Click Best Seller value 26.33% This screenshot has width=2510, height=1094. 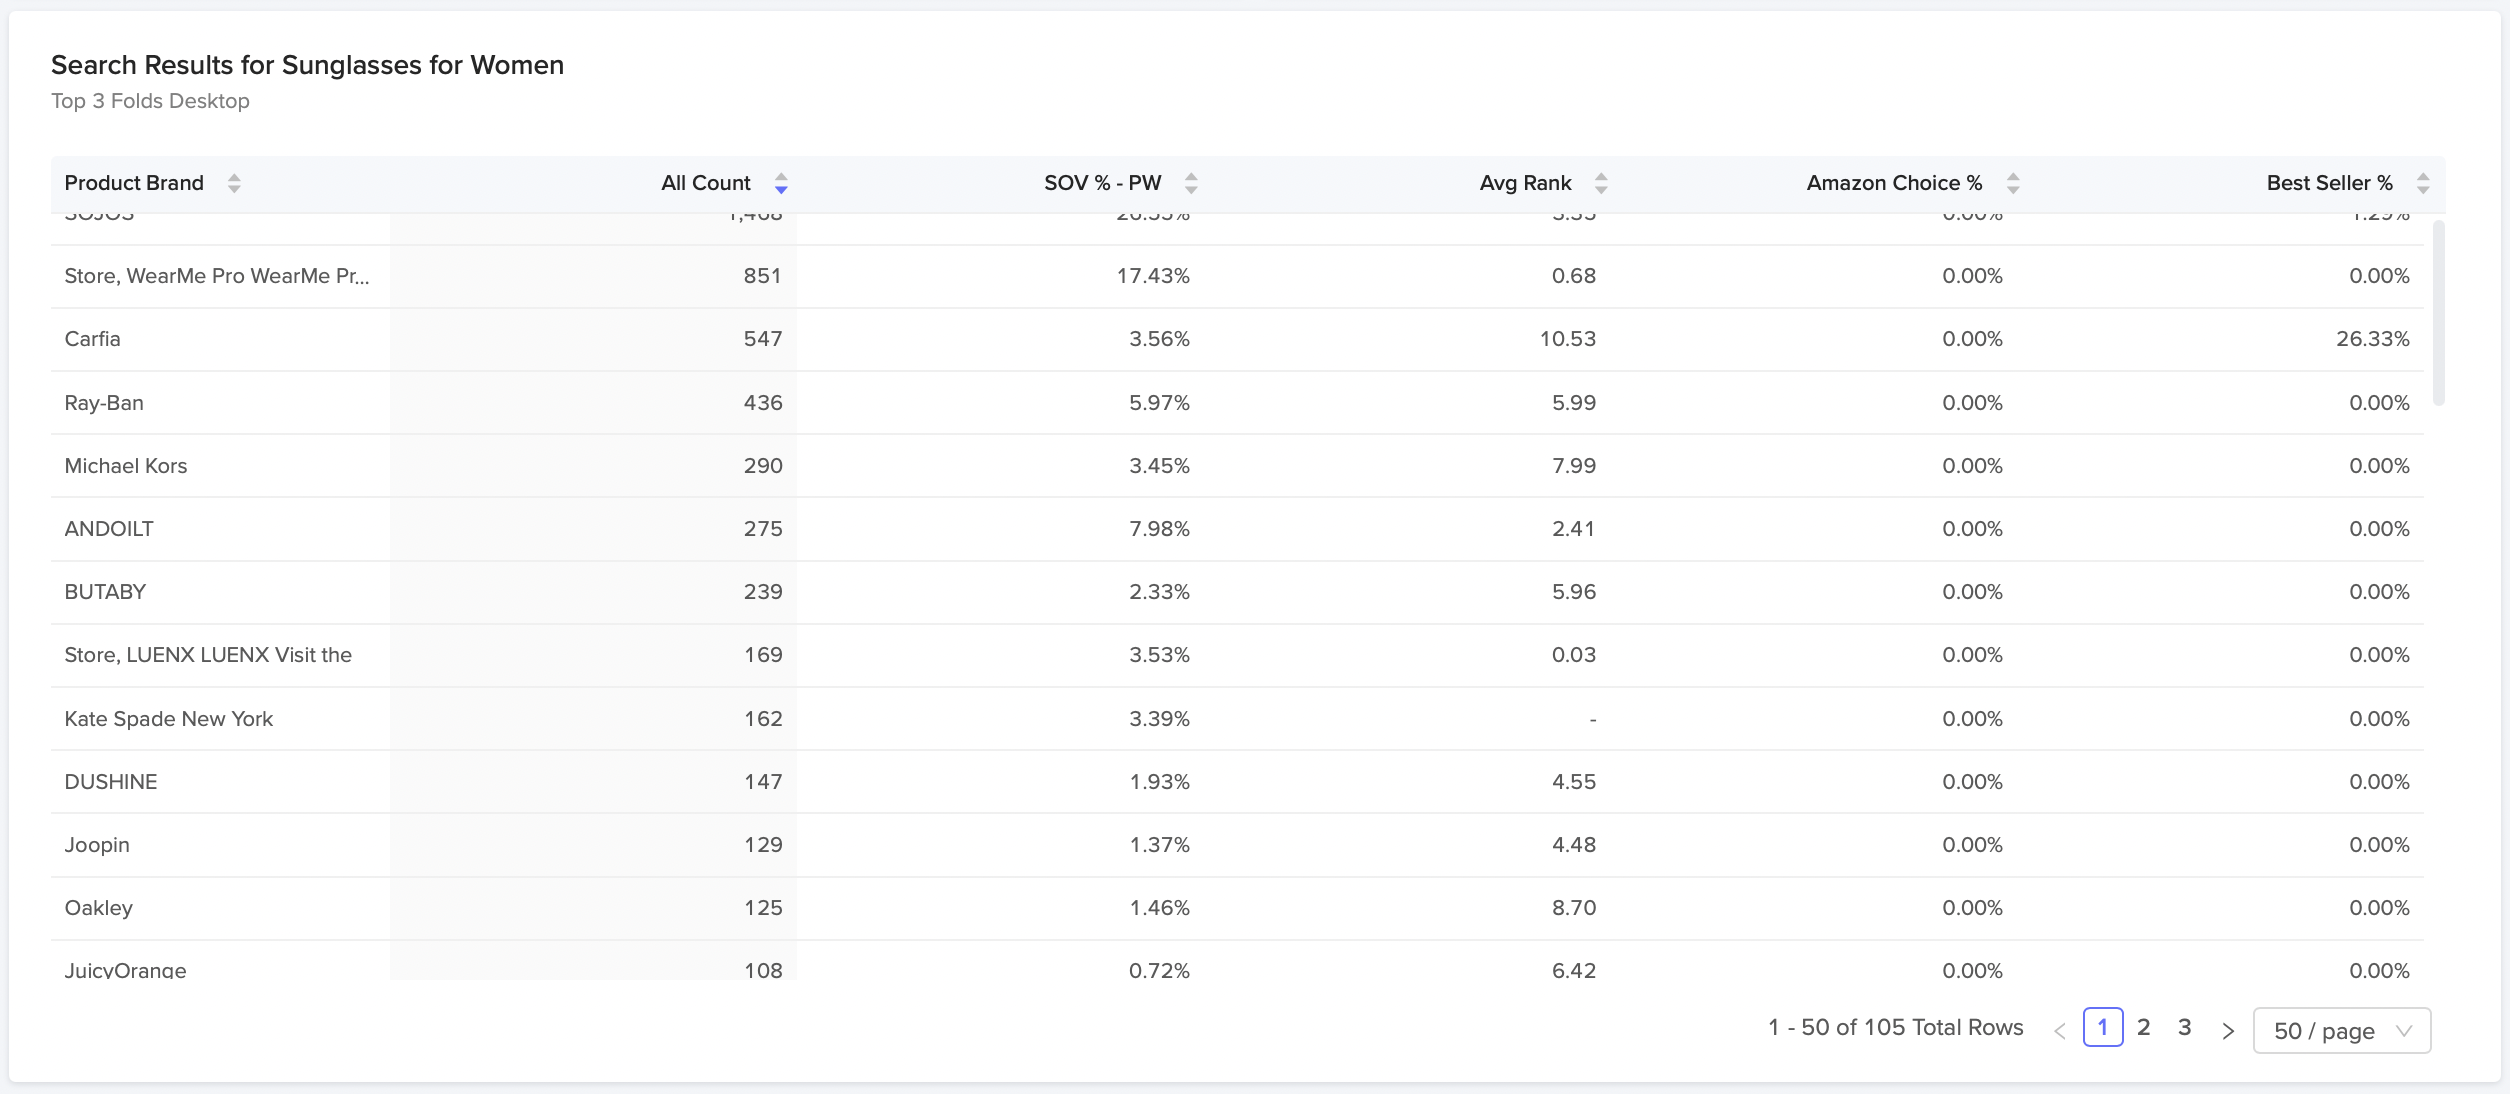[x=2372, y=339]
